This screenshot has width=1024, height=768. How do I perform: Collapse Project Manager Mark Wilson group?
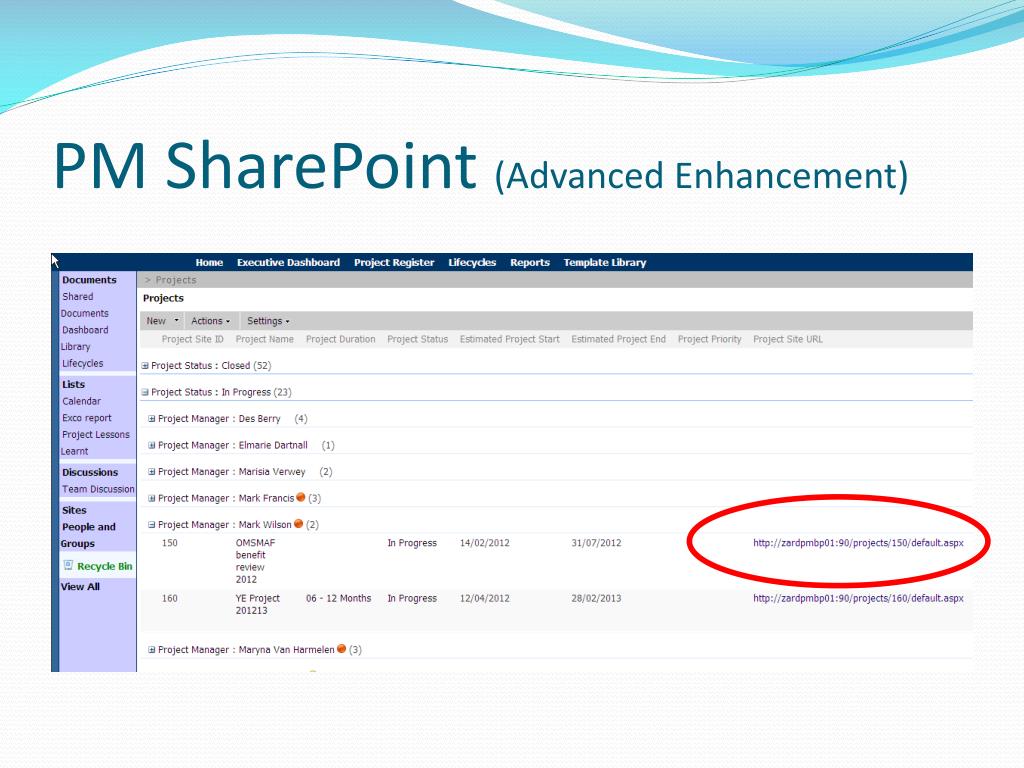(152, 524)
